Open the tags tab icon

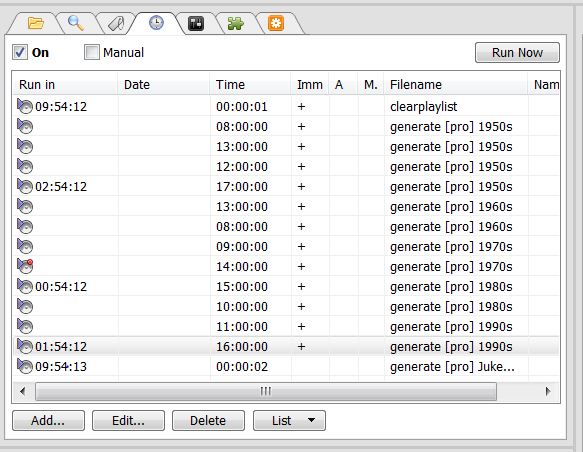[116, 24]
